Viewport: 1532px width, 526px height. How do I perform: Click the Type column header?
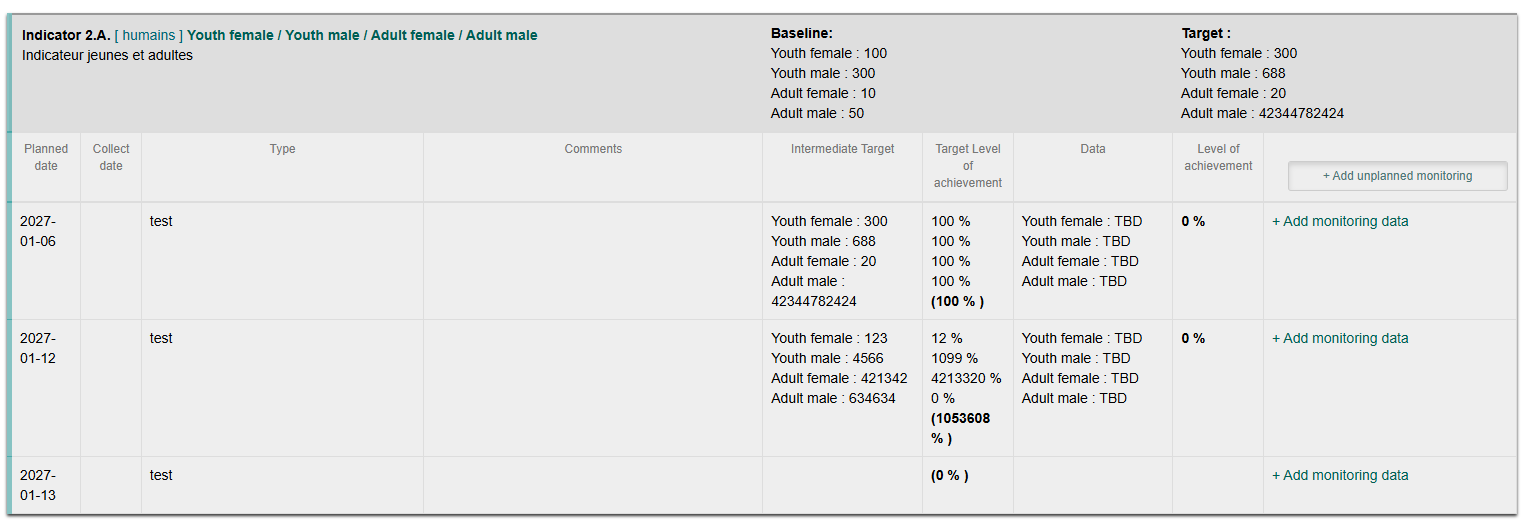click(283, 149)
